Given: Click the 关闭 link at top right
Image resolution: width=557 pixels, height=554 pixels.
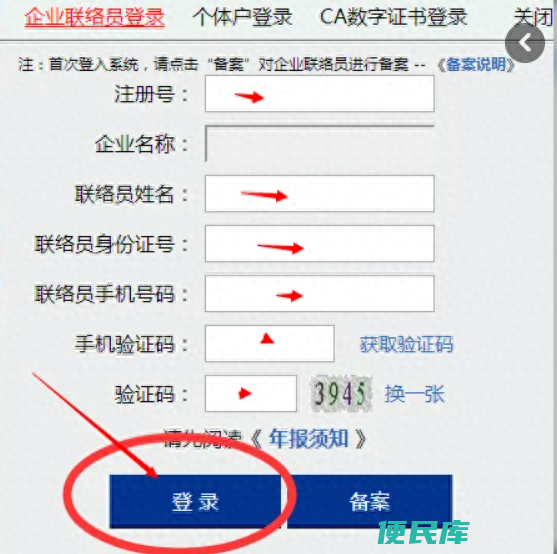Looking at the screenshot, I should [x=534, y=17].
